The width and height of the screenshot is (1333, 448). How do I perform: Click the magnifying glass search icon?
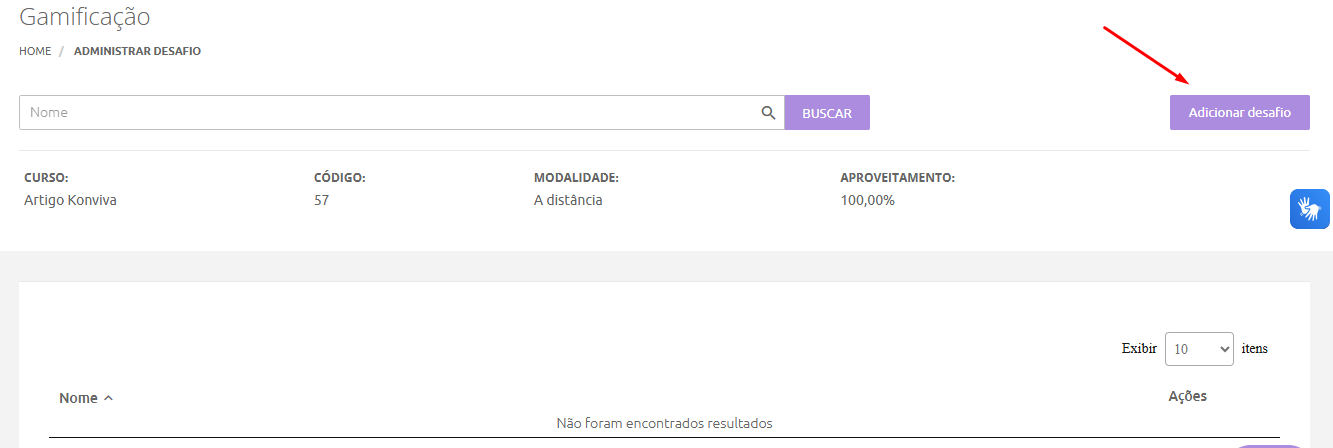768,113
